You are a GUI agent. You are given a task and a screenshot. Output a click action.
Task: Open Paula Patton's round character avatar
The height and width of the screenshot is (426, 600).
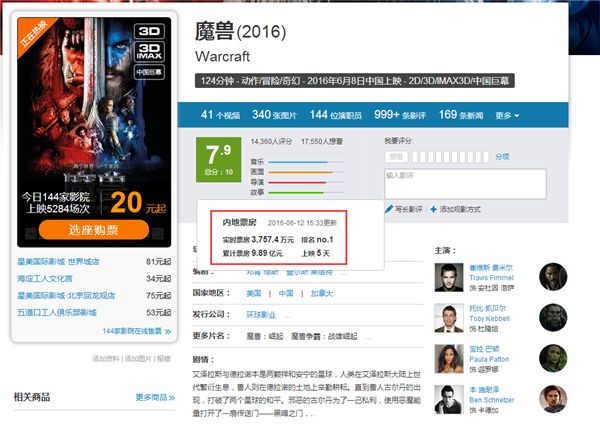pos(553,358)
